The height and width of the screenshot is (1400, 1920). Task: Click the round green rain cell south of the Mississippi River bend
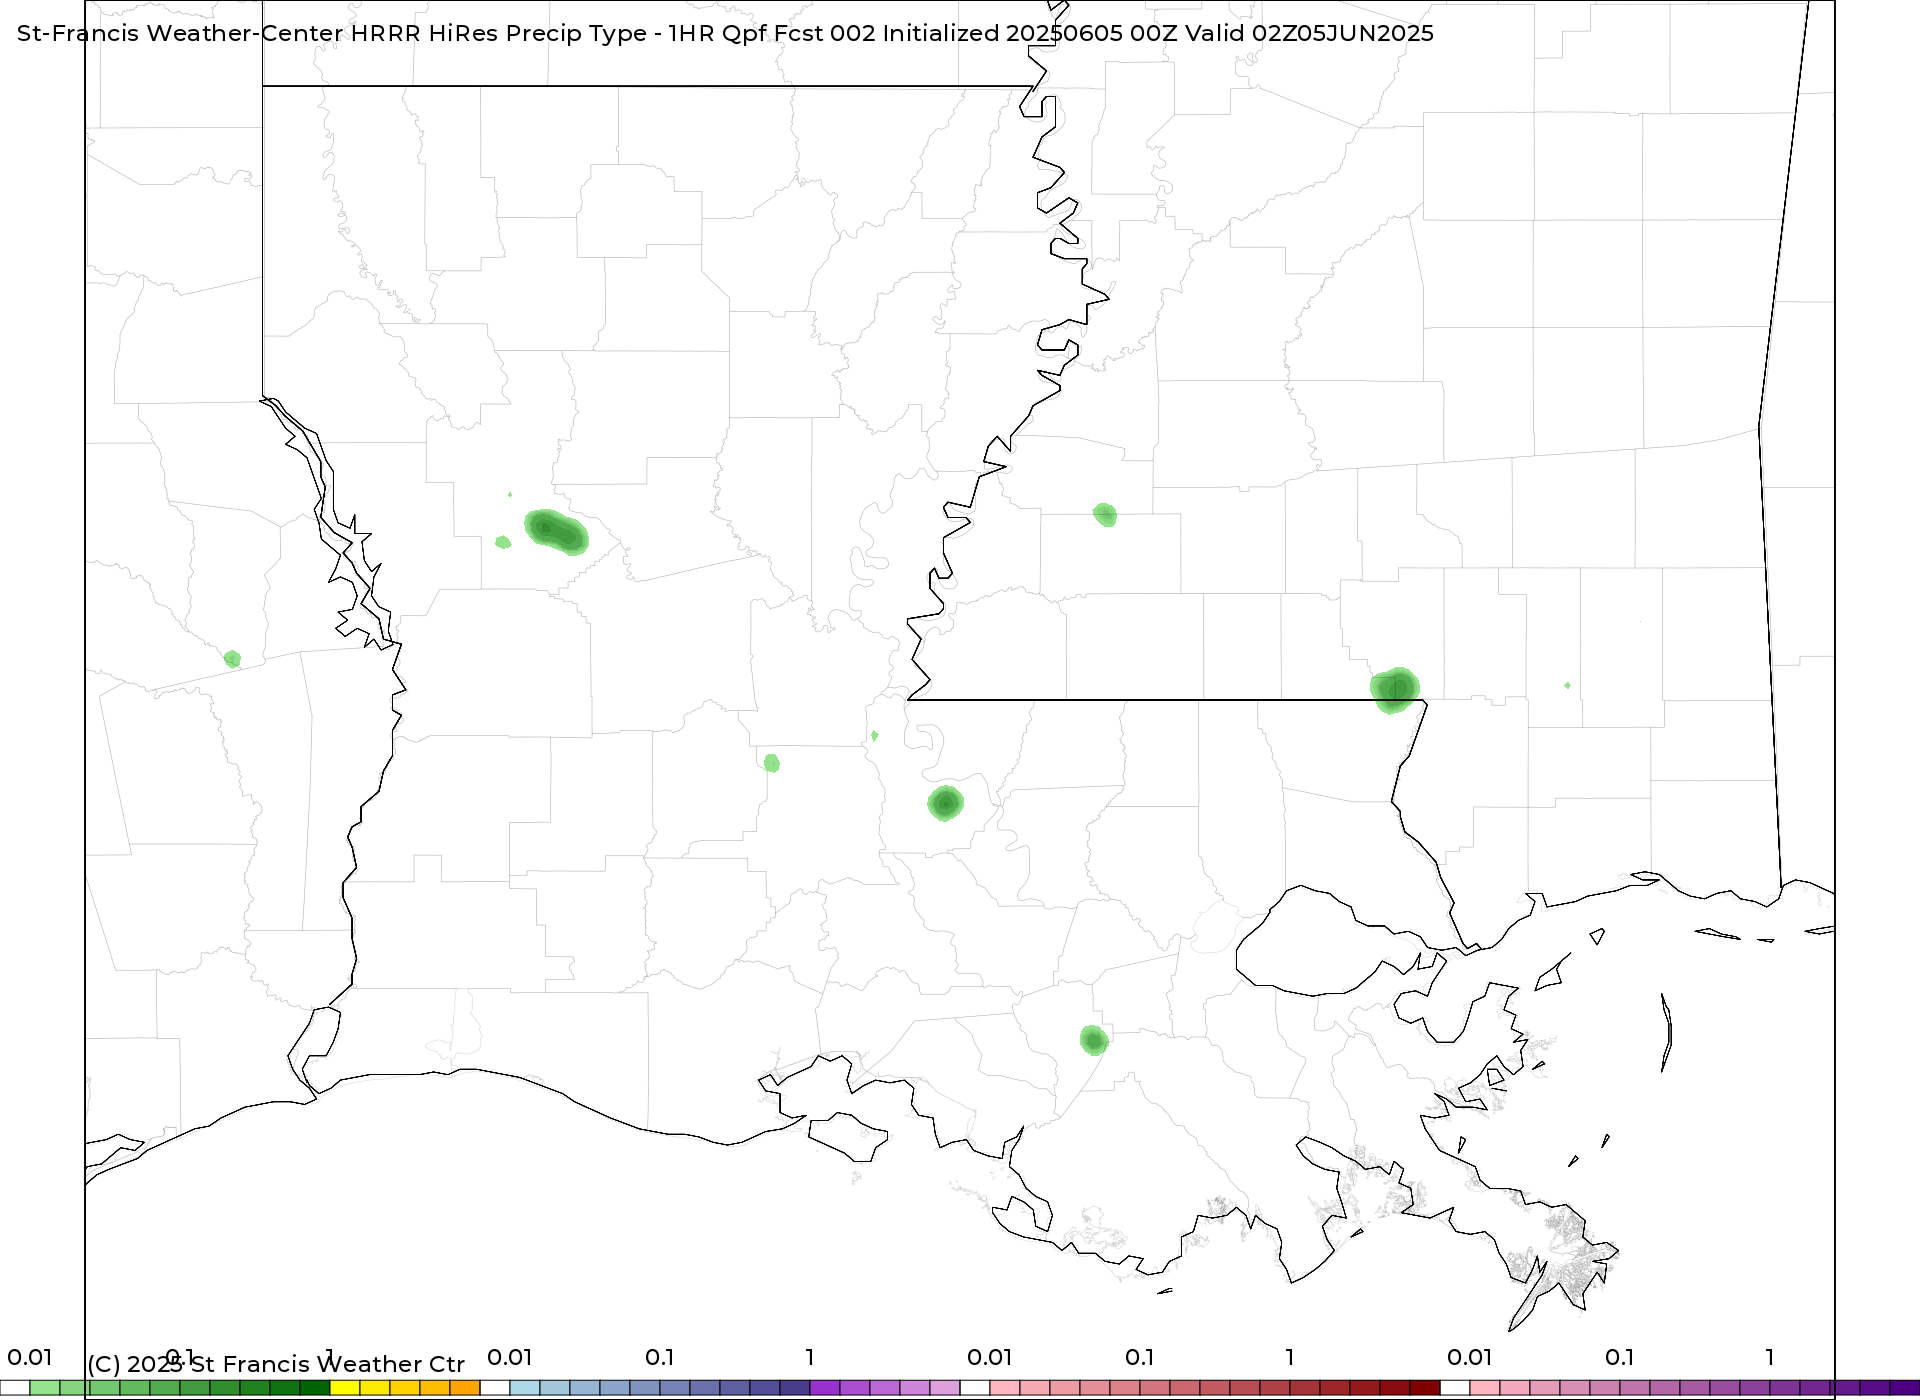pyautogui.click(x=945, y=803)
